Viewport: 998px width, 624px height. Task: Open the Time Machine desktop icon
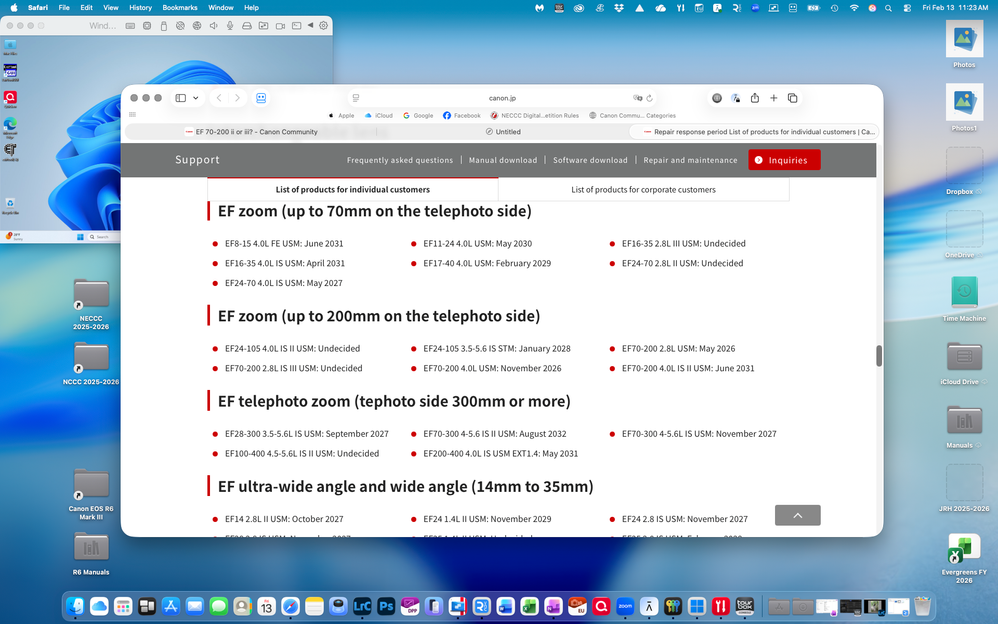click(x=964, y=299)
